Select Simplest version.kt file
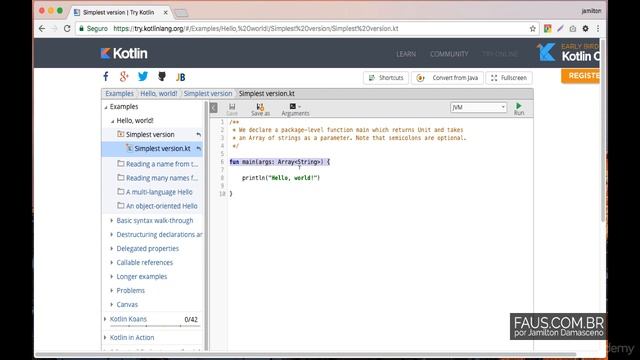The height and width of the screenshot is (360, 640). [x=162, y=149]
